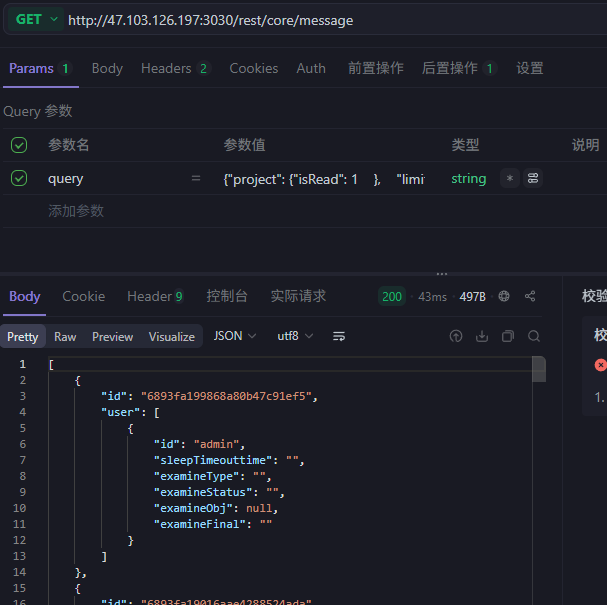
Task: Open the JSON format dropdown
Action: click(x=235, y=336)
